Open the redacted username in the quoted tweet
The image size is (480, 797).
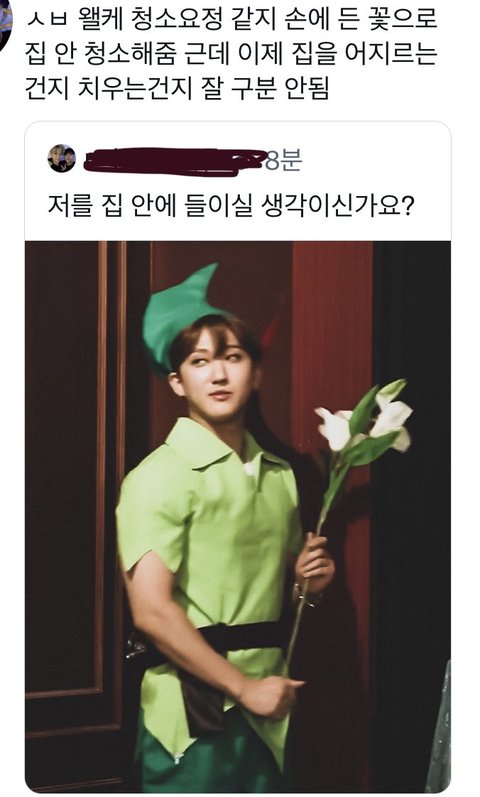click(x=174, y=161)
